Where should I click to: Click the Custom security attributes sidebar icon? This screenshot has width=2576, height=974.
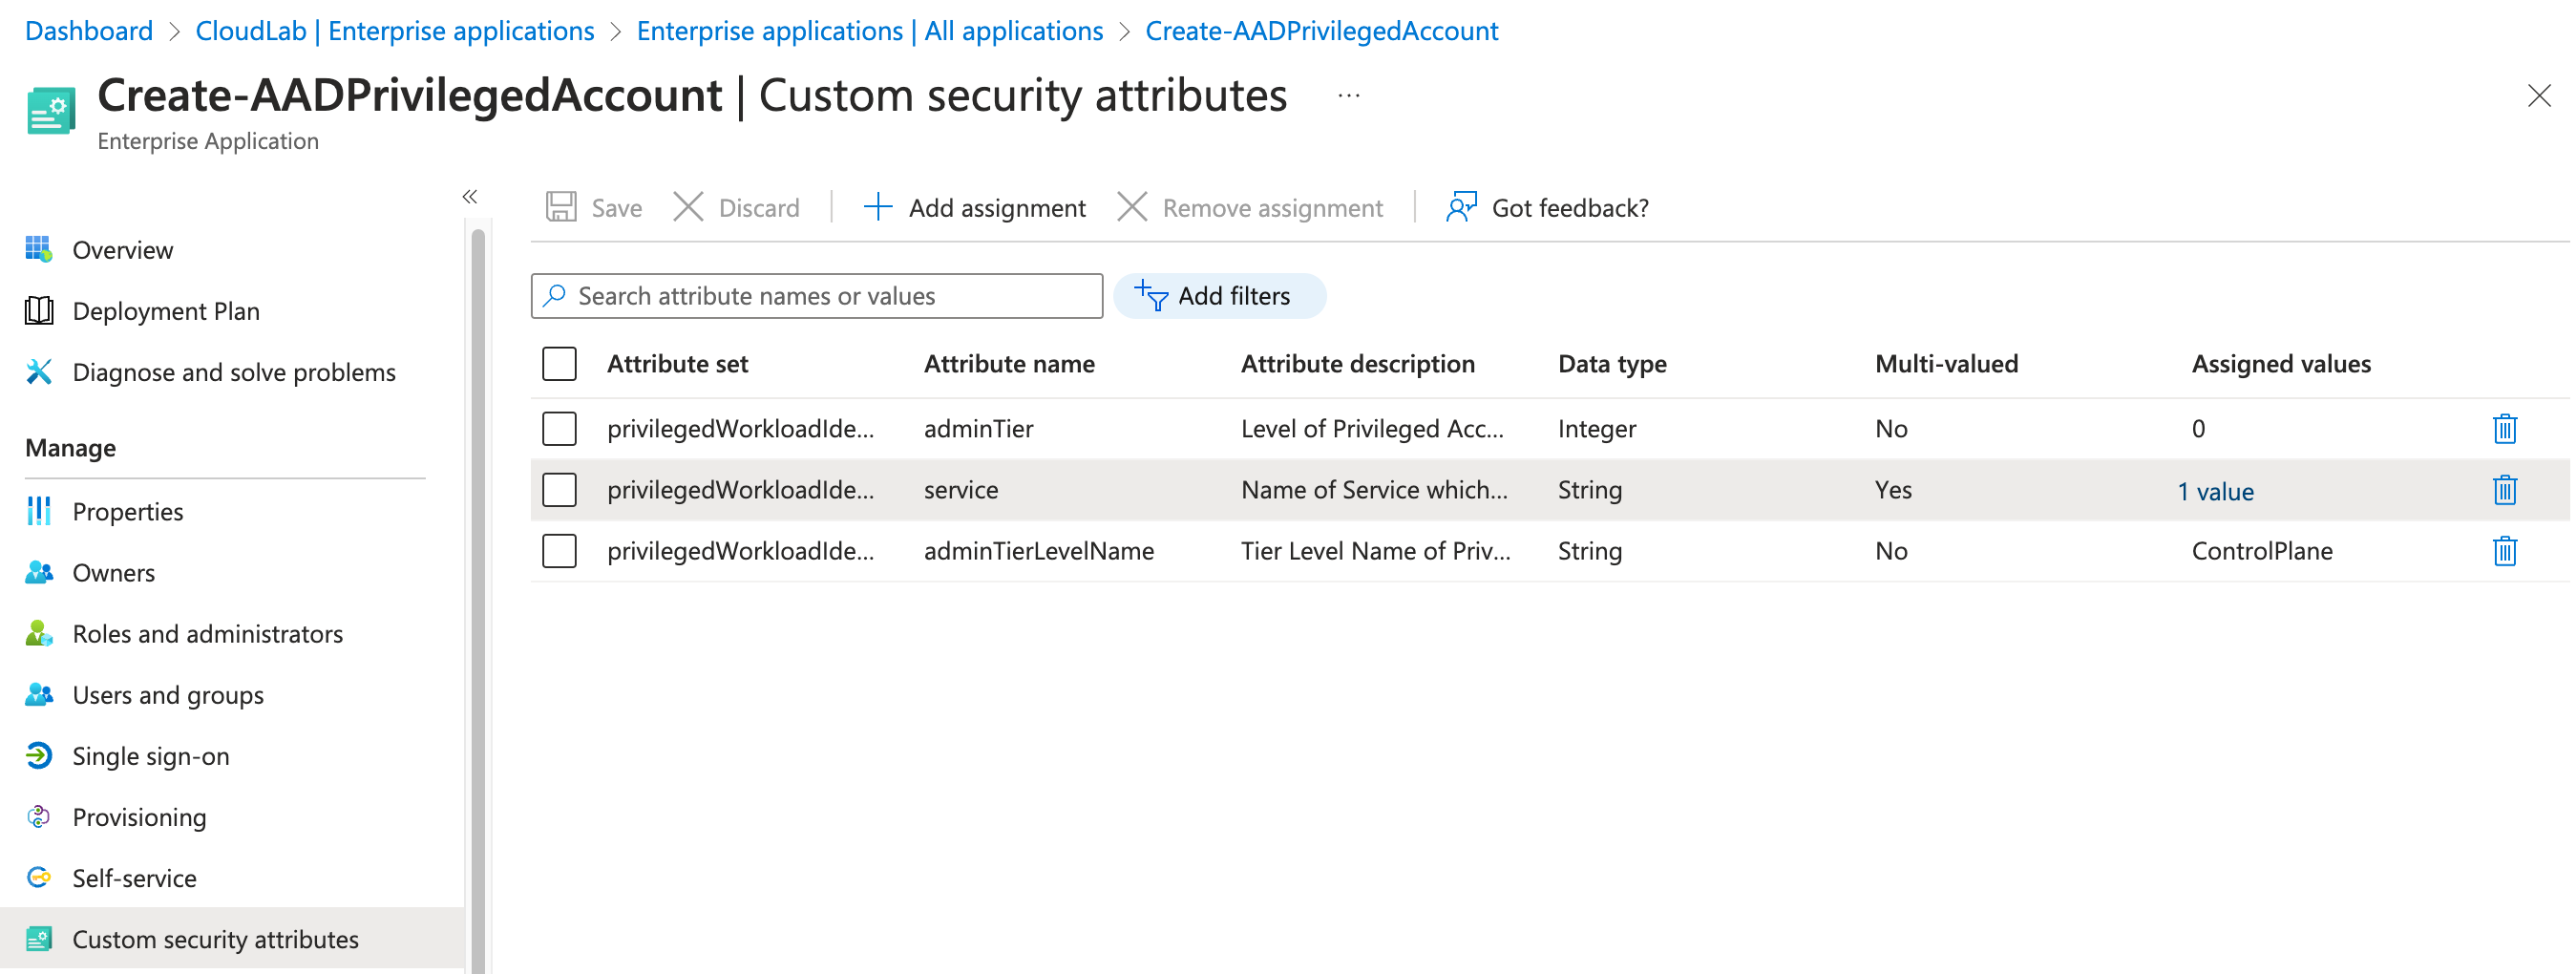point(38,938)
